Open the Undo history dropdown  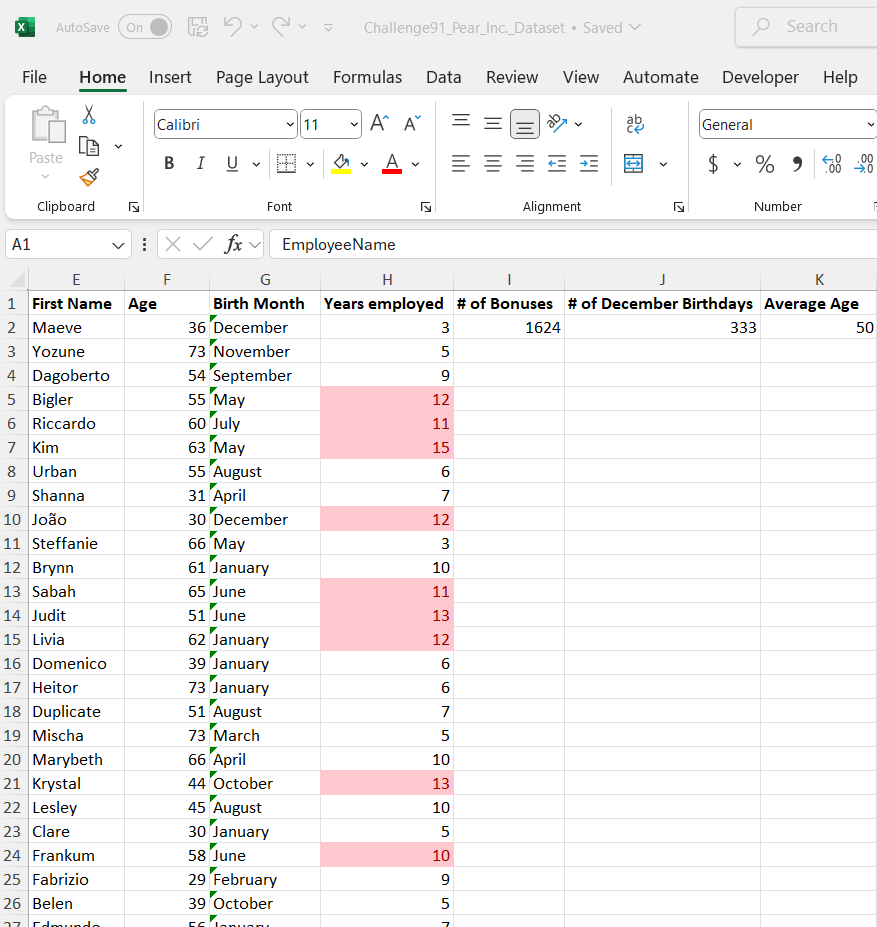255,27
